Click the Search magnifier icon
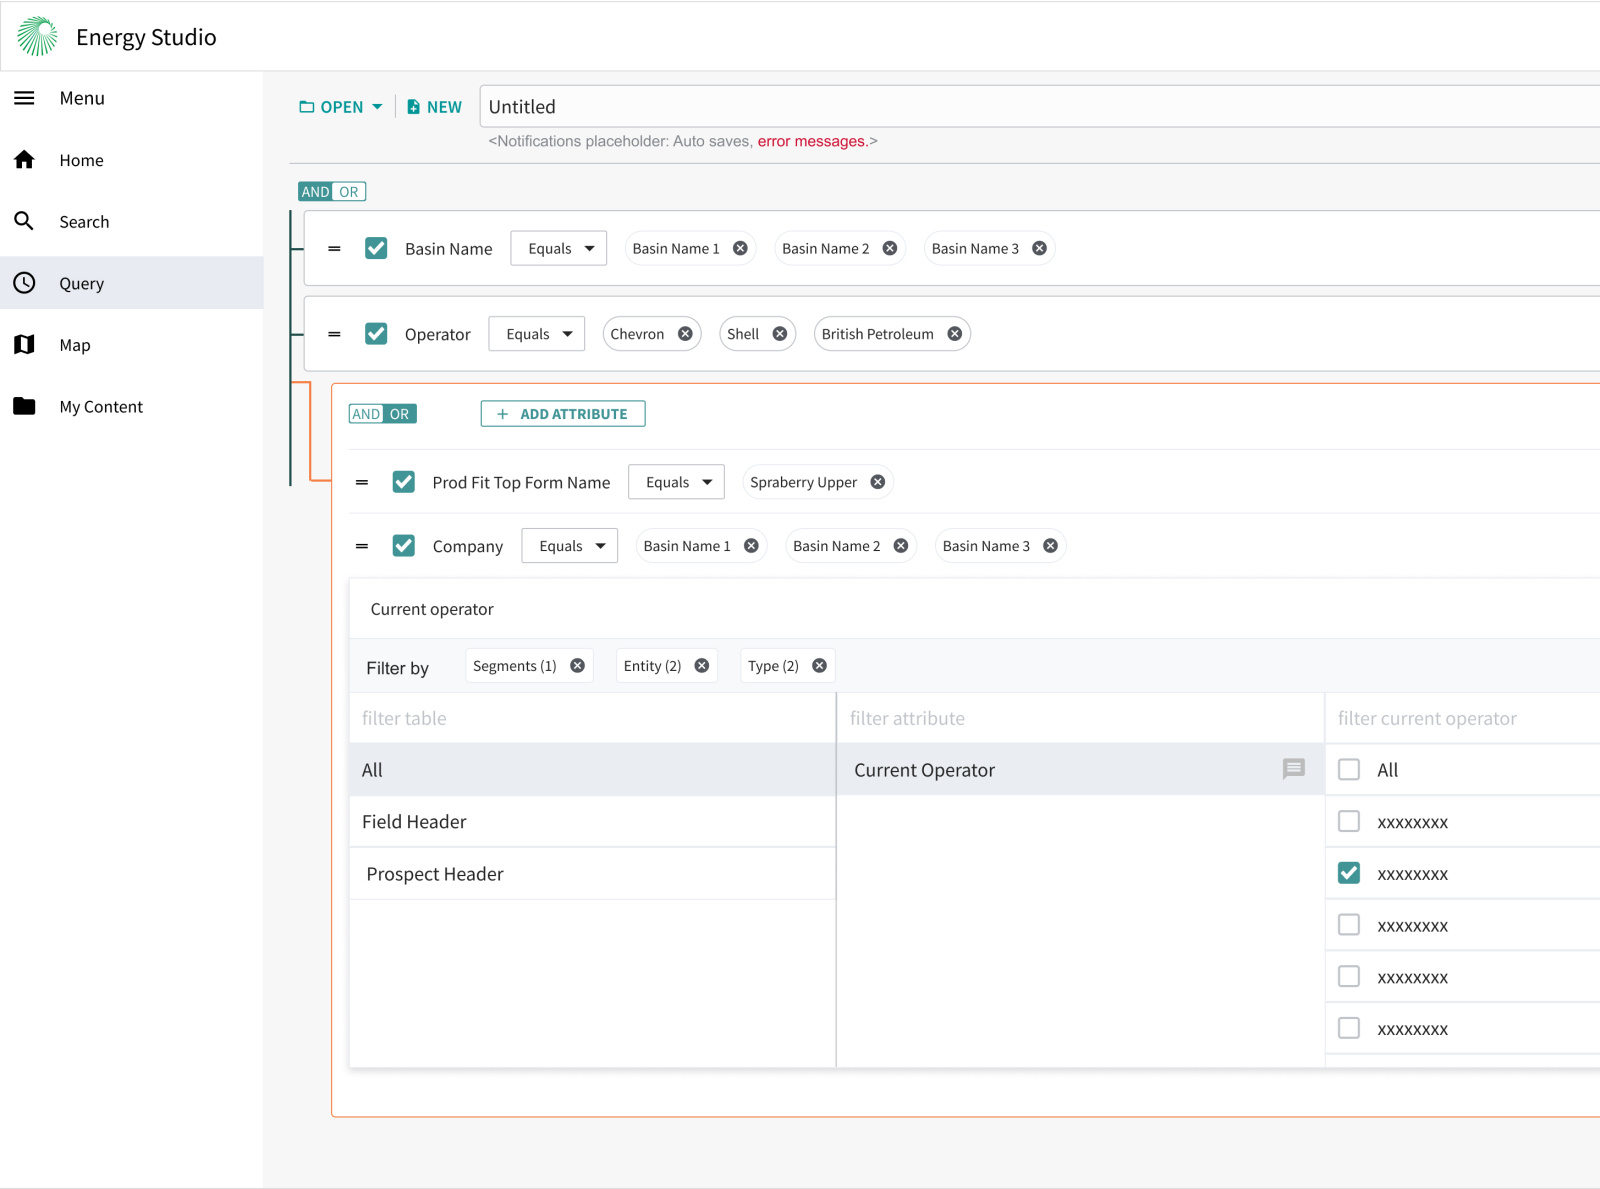 pyautogui.click(x=24, y=221)
